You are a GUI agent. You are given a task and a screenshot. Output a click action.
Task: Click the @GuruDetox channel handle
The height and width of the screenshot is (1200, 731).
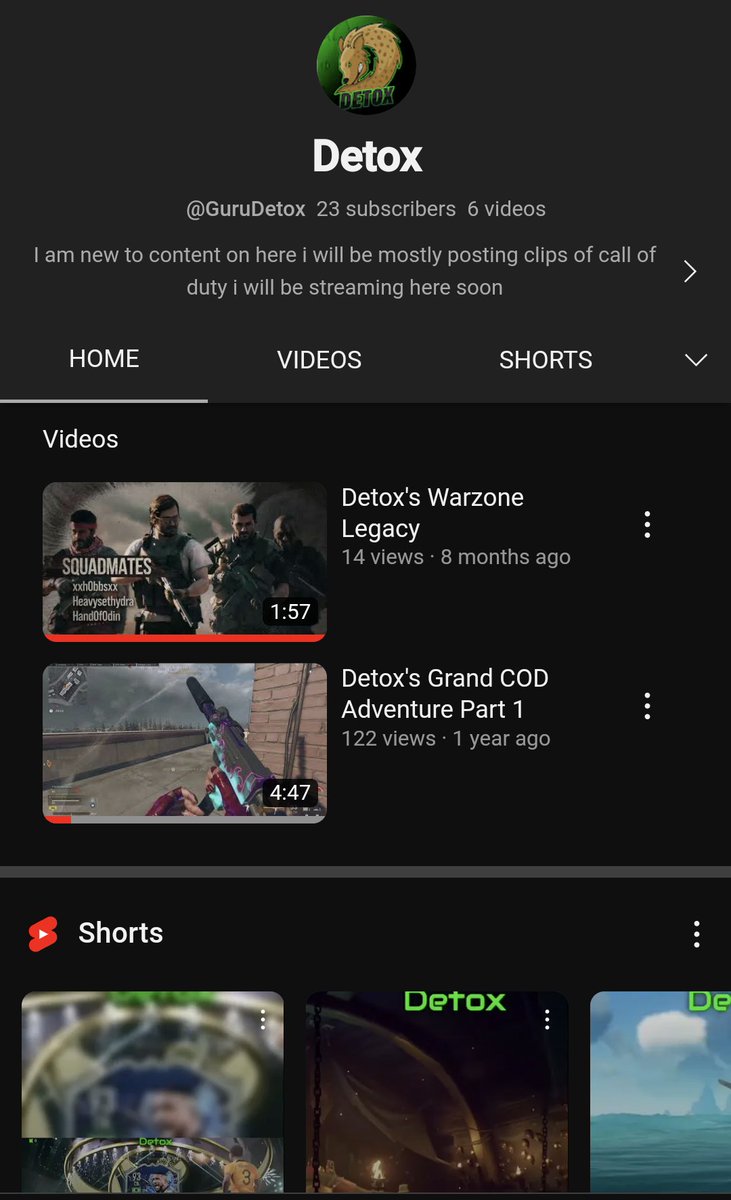(246, 209)
